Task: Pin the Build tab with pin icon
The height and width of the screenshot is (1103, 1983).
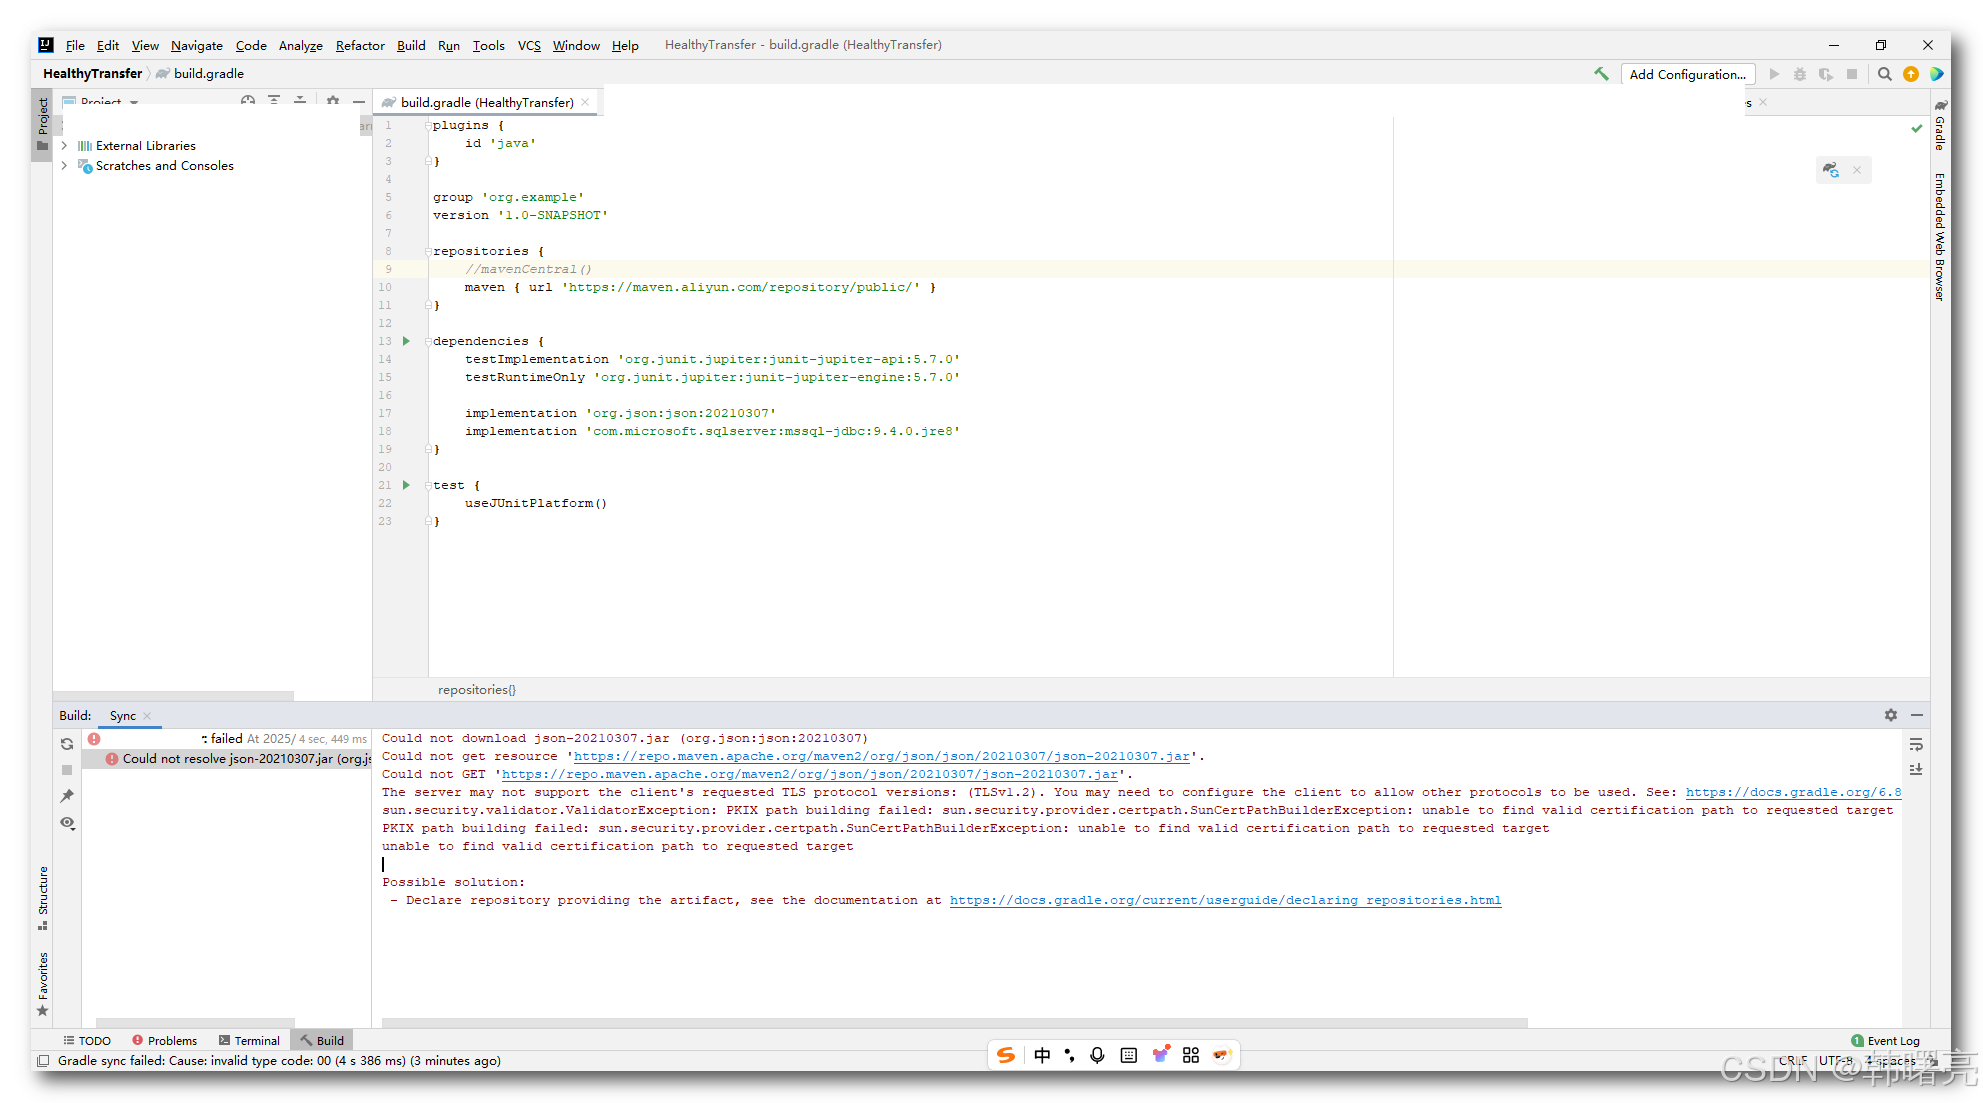Action: 67,796
